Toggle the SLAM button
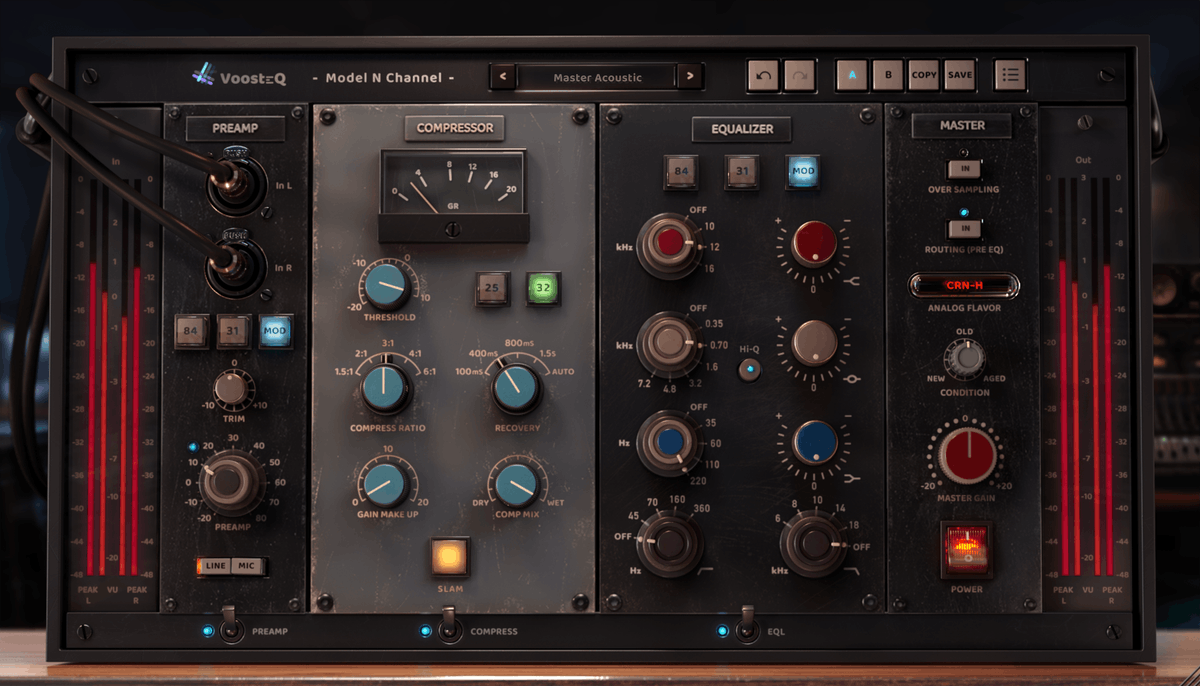 pyautogui.click(x=450, y=557)
